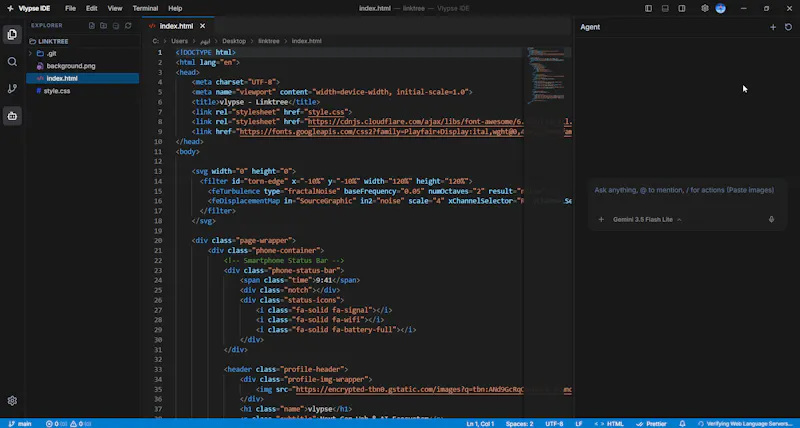Open style.css in the explorer

[83, 91]
